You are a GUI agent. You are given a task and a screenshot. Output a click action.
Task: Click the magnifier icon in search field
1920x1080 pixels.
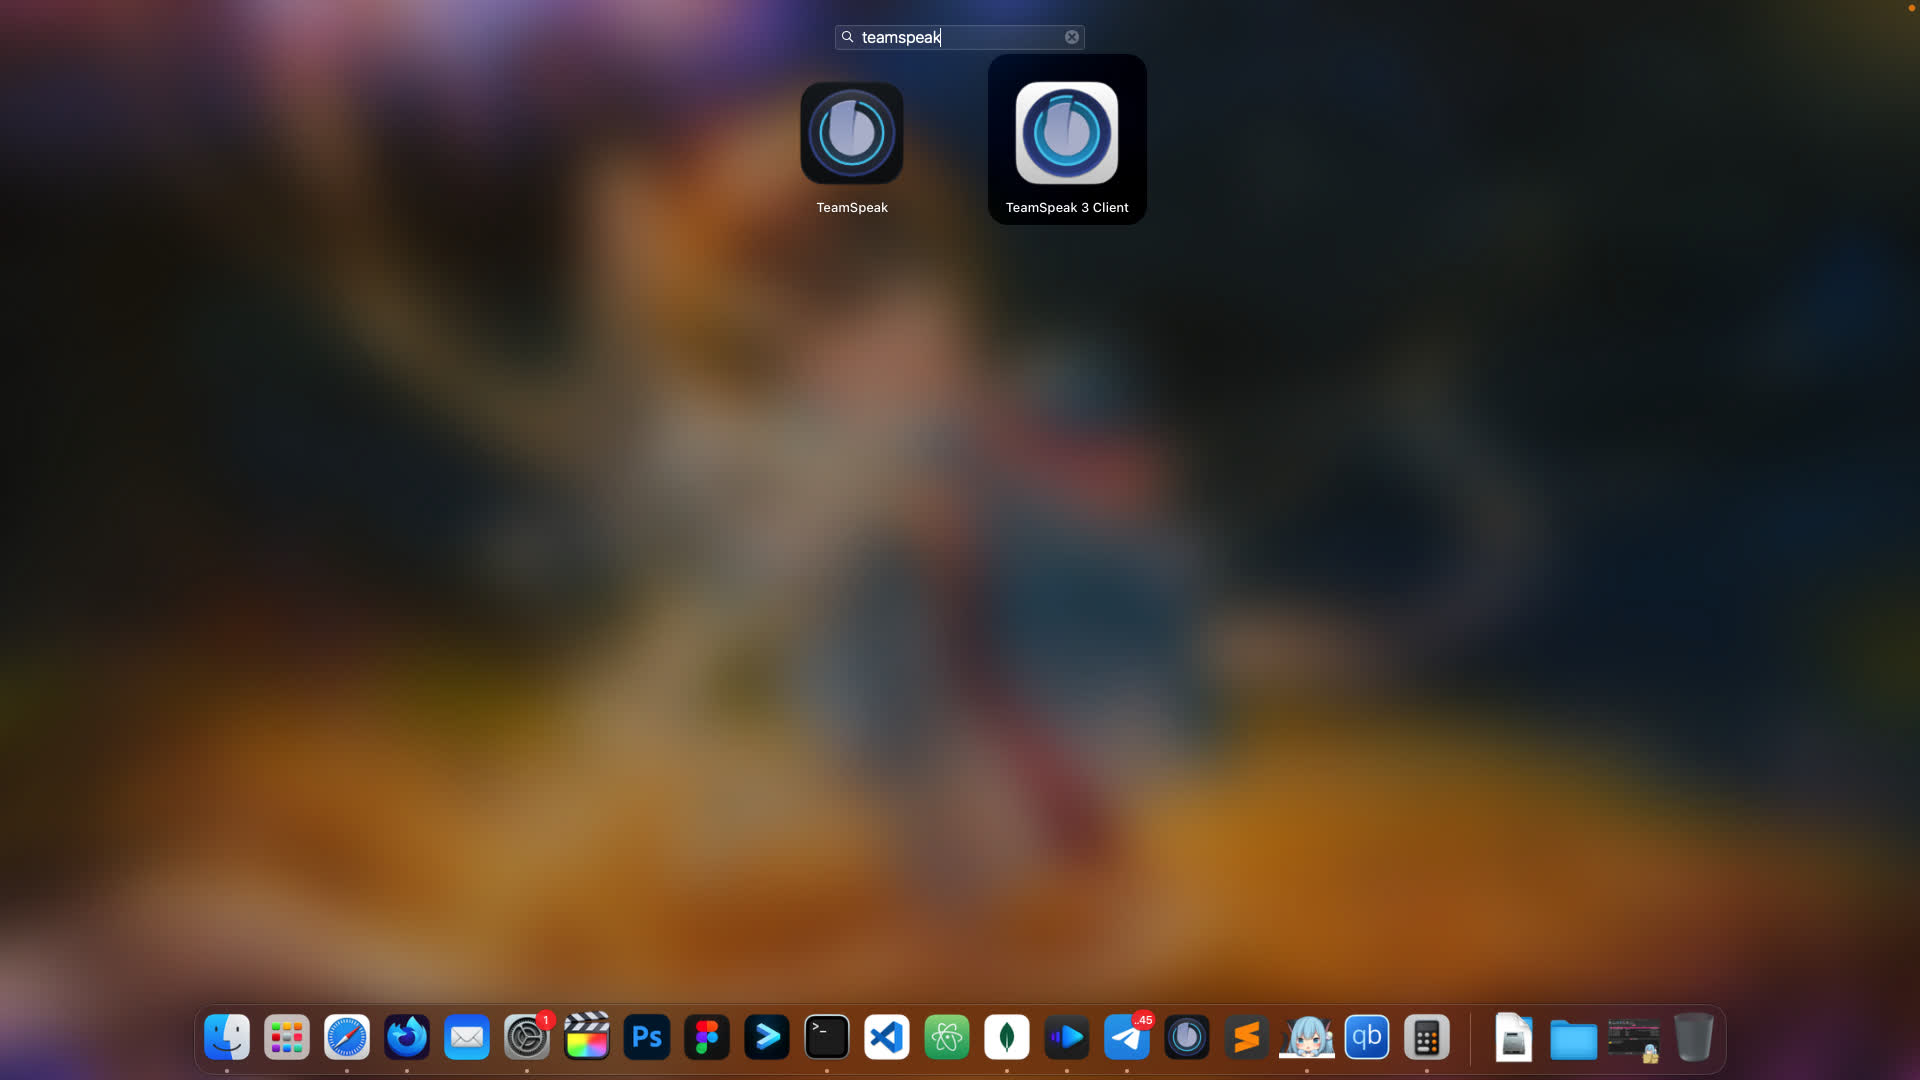(848, 37)
